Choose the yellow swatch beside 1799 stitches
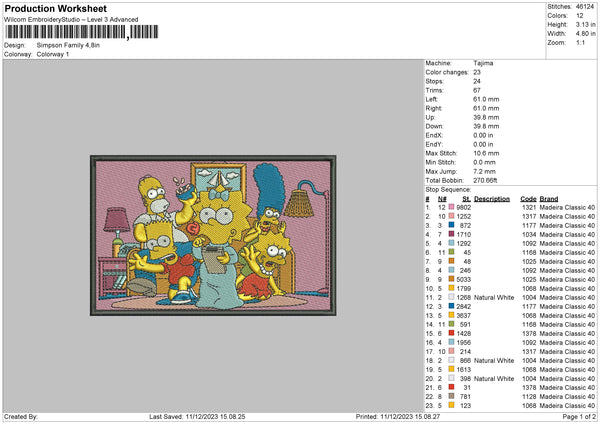Screen dimensions: 600x424 pyautogui.click(x=452, y=288)
